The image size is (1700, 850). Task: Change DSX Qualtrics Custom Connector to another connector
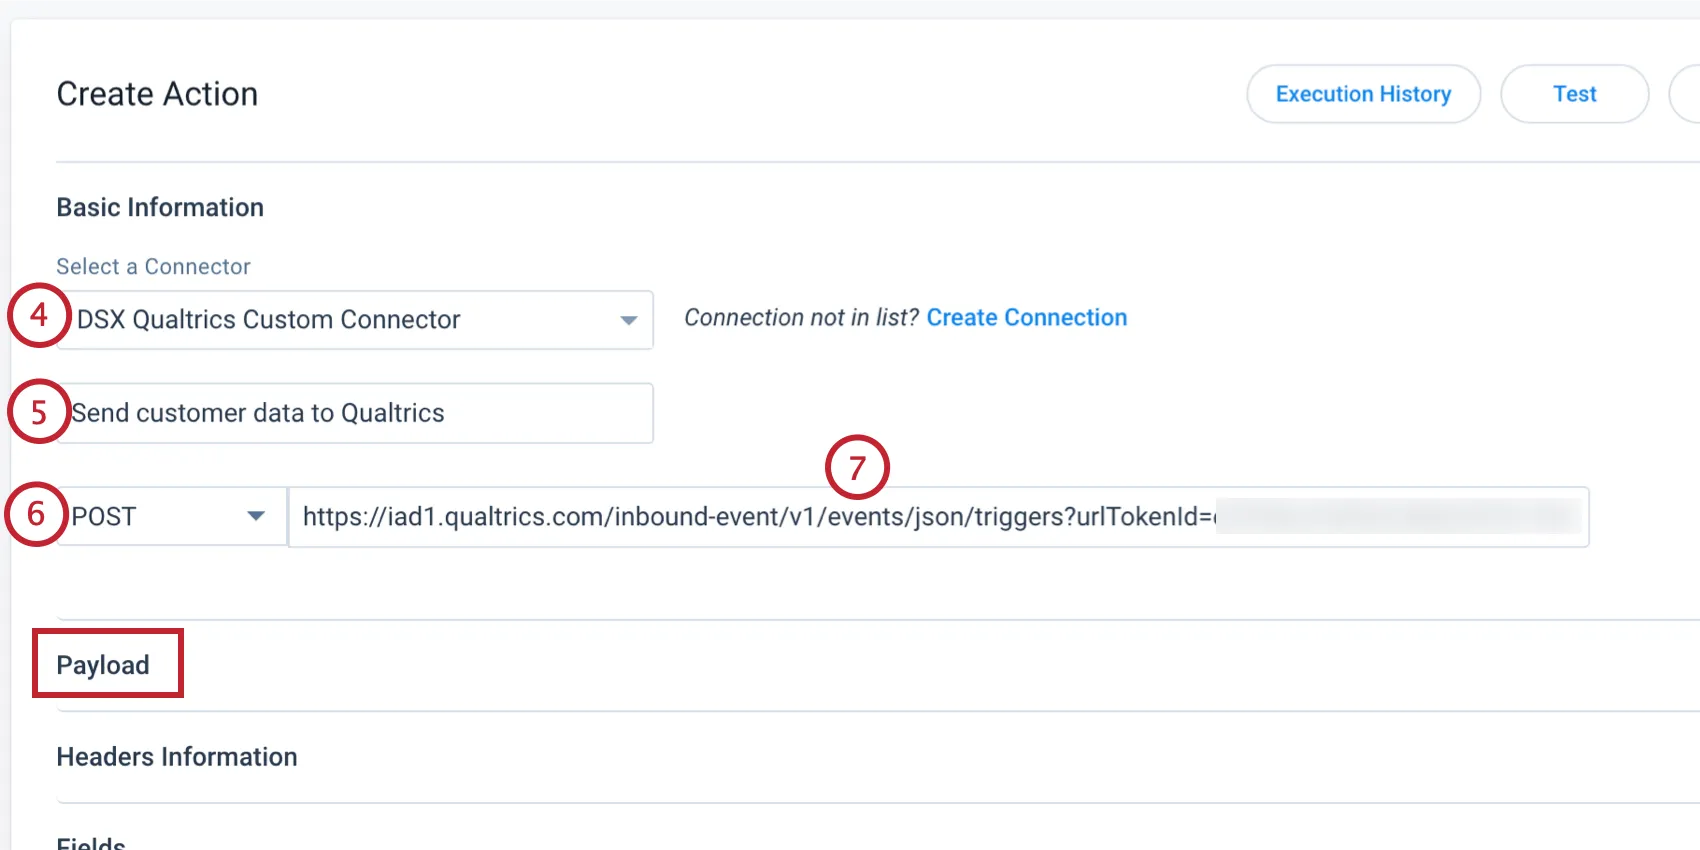point(628,320)
